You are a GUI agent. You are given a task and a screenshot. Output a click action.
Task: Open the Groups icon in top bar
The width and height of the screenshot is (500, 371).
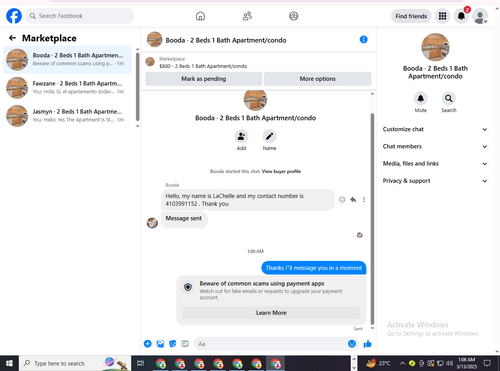[294, 16]
